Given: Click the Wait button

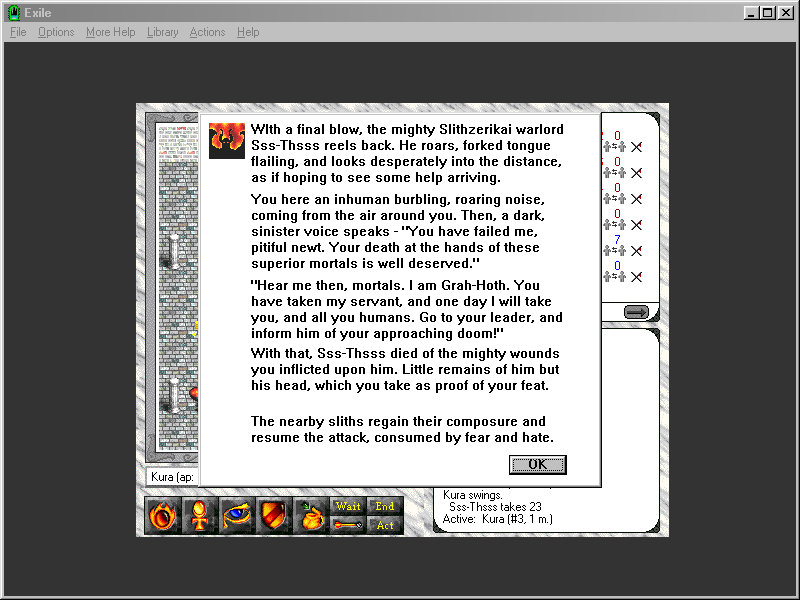Looking at the screenshot, I should (x=348, y=506).
